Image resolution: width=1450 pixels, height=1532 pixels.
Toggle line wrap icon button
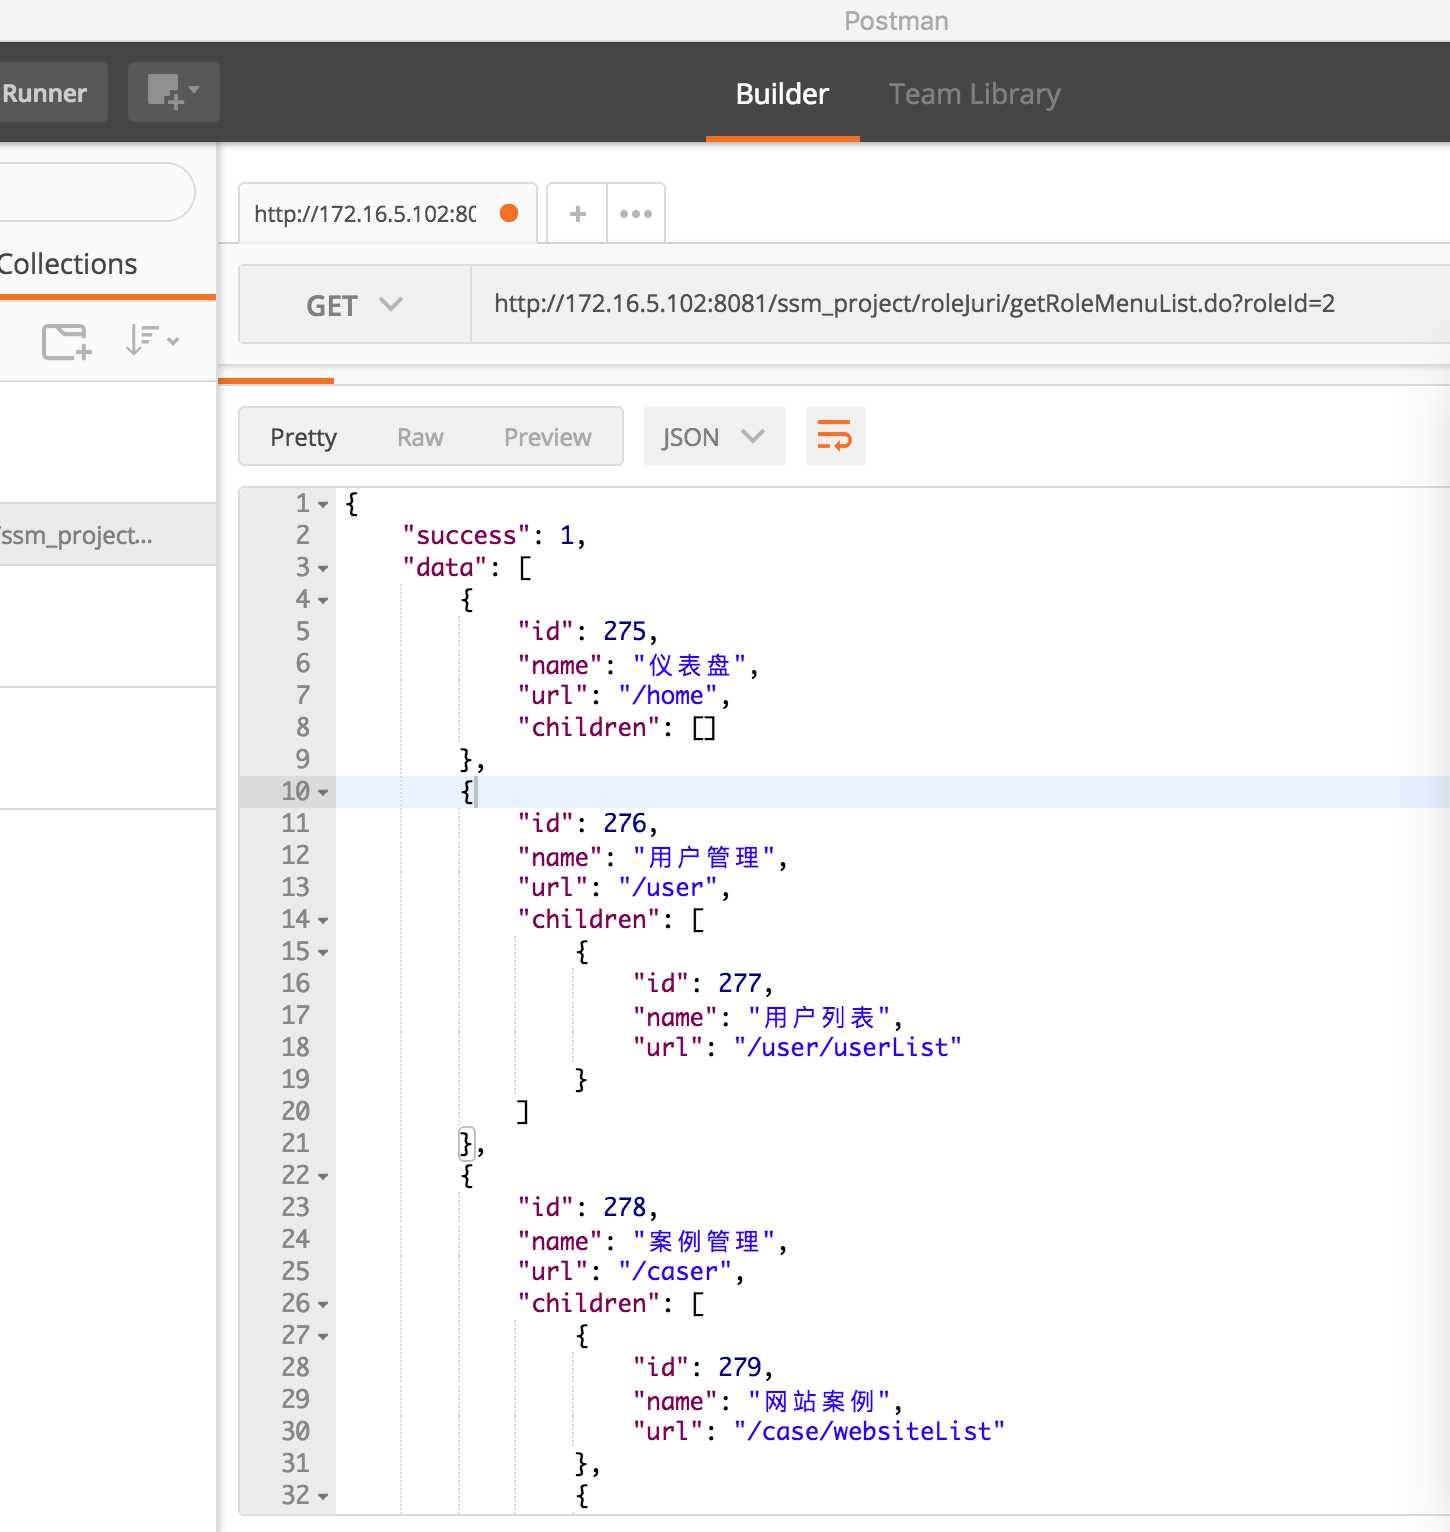tap(835, 436)
